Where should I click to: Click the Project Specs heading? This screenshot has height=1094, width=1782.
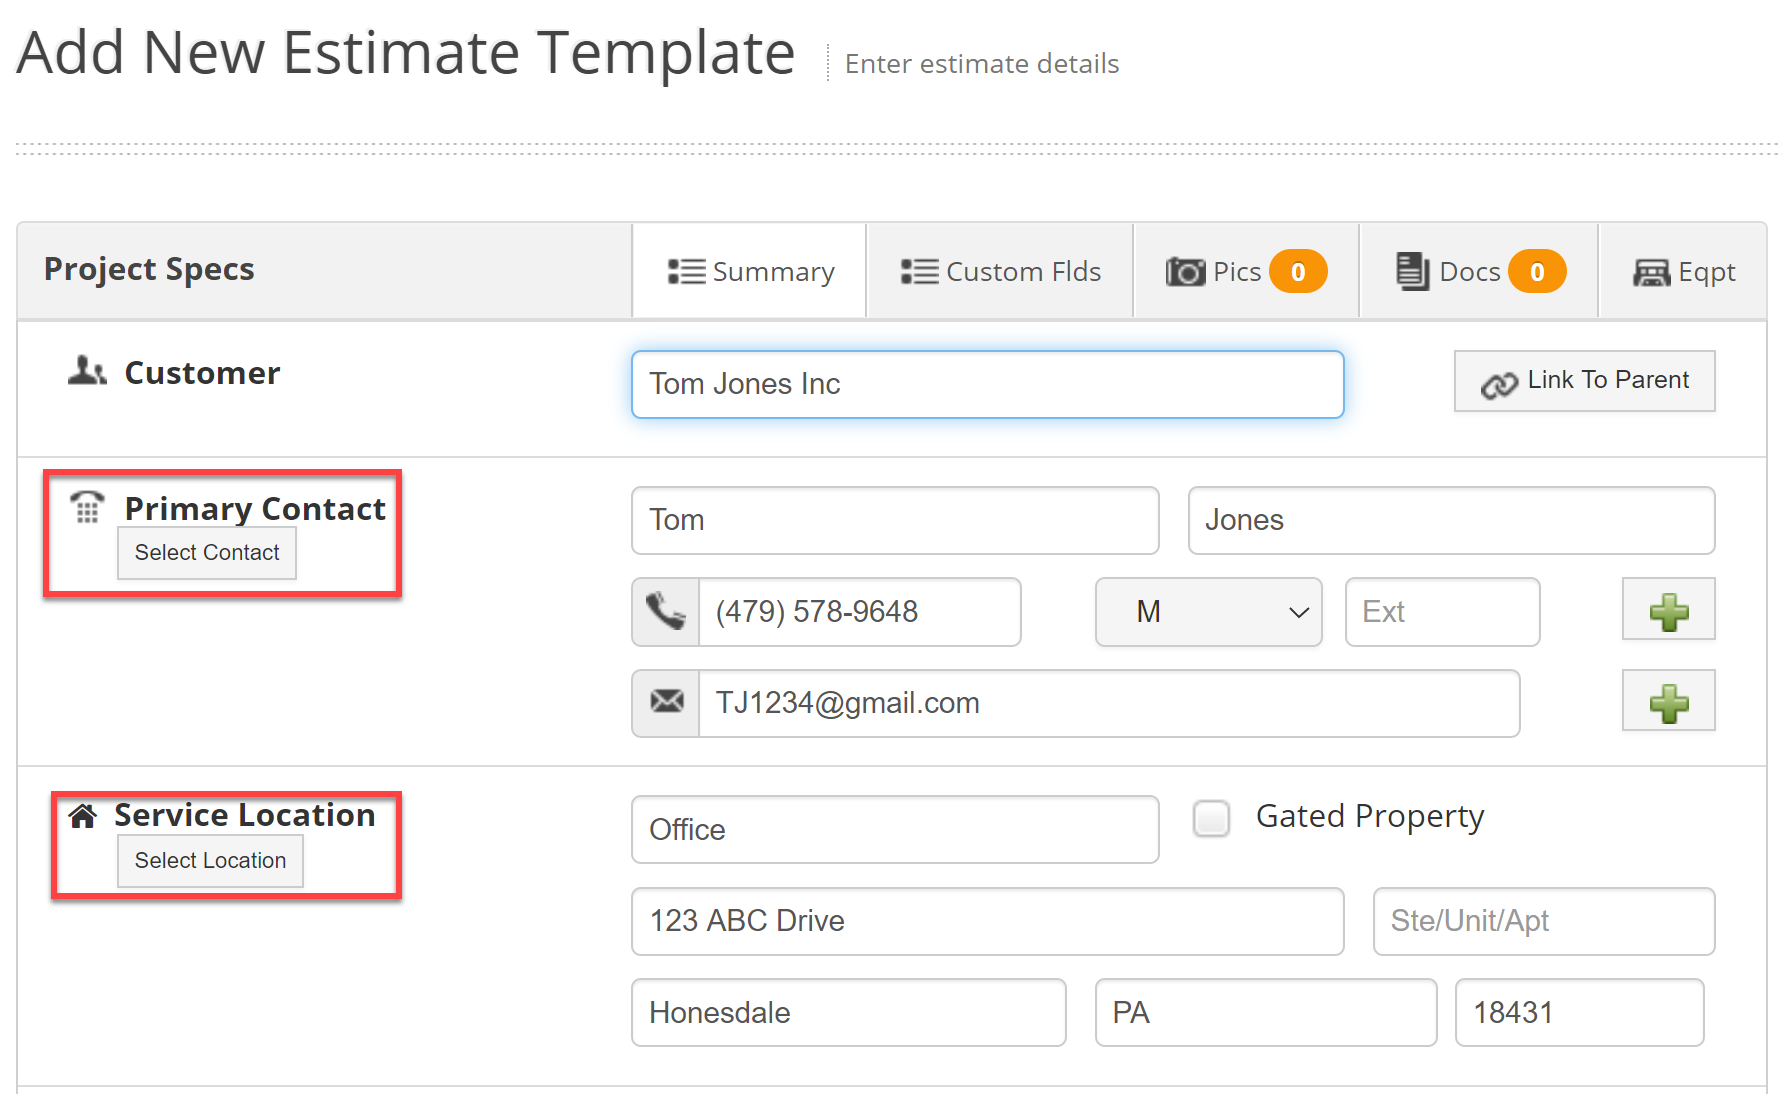coord(149,269)
